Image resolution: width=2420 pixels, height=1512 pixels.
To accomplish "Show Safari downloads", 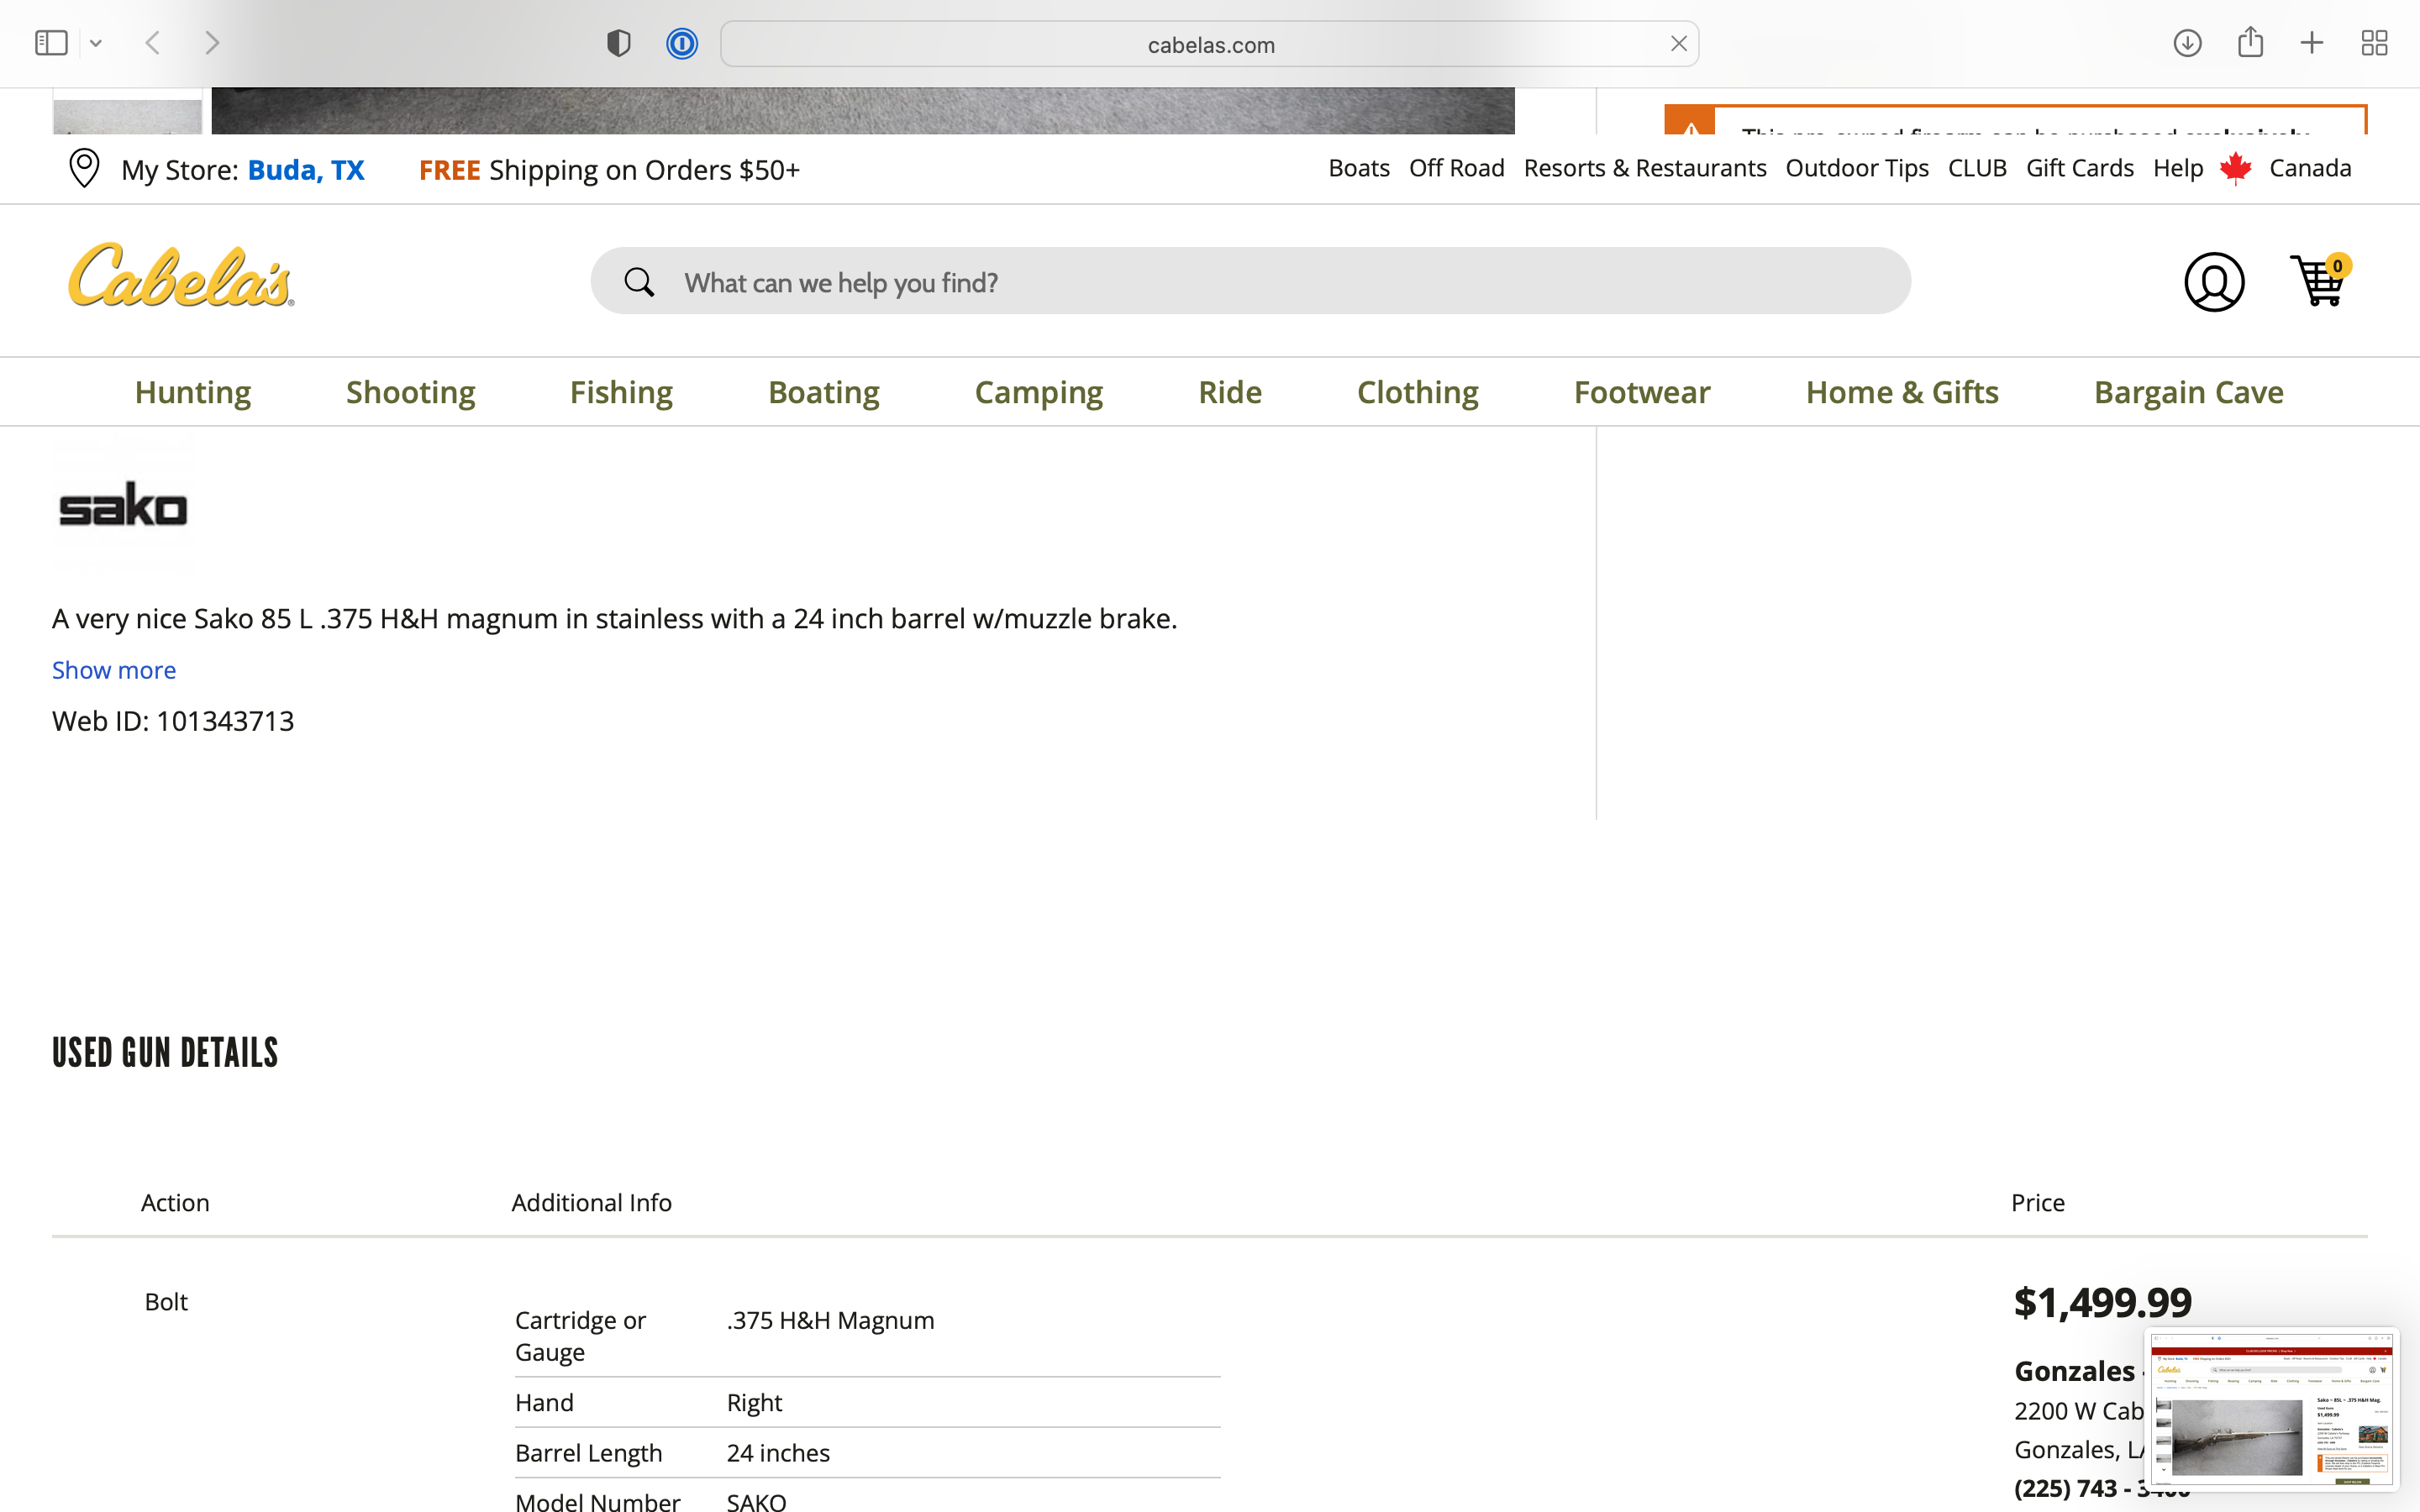I will 2187,43.
